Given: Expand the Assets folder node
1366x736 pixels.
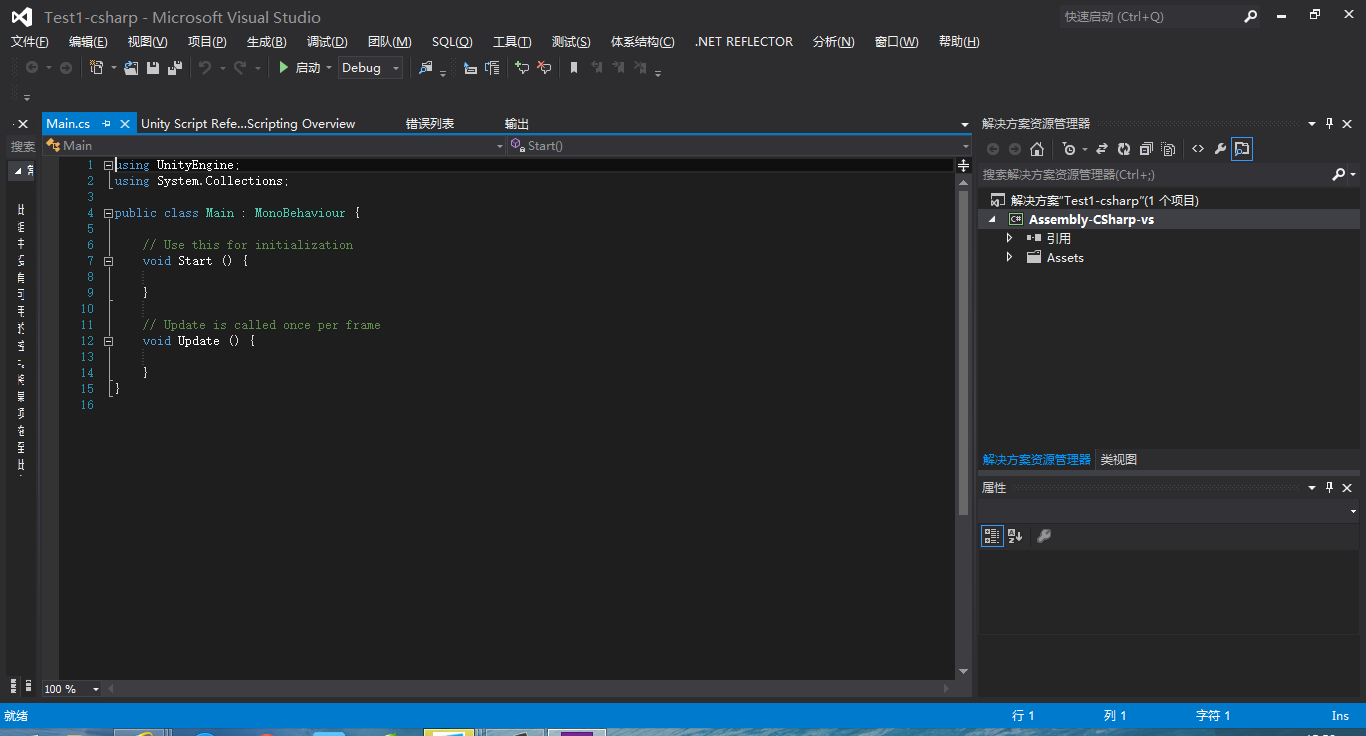Looking at the screenshot, I should click(x=1009, y=257).
